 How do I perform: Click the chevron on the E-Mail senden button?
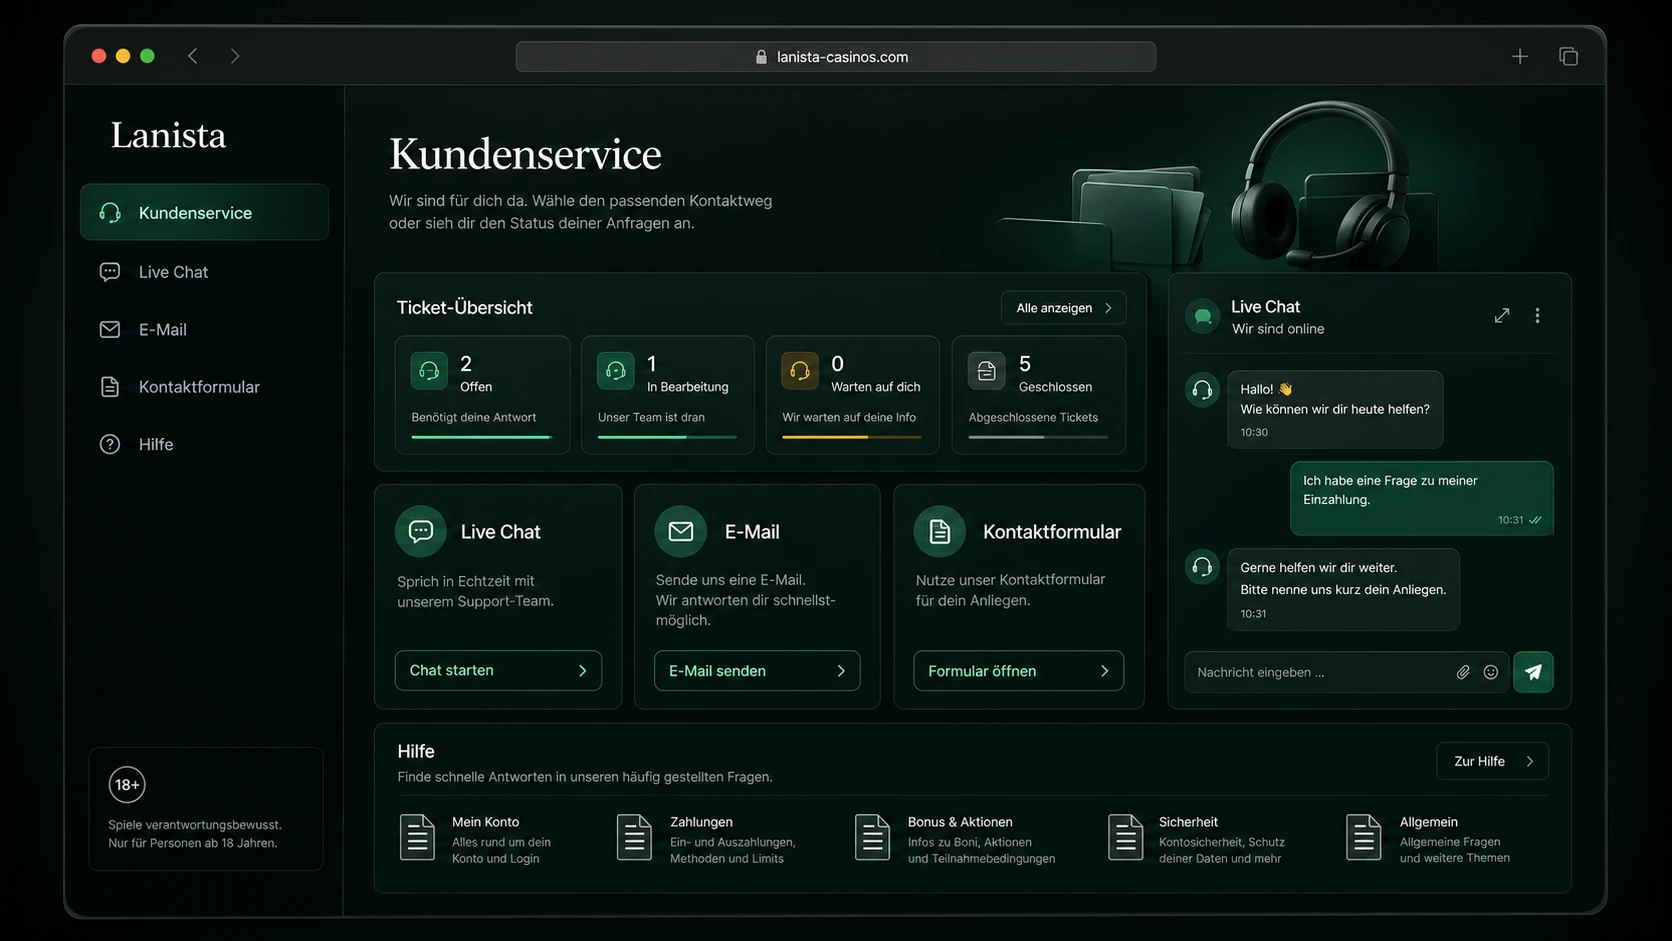[x=841, y=671]
